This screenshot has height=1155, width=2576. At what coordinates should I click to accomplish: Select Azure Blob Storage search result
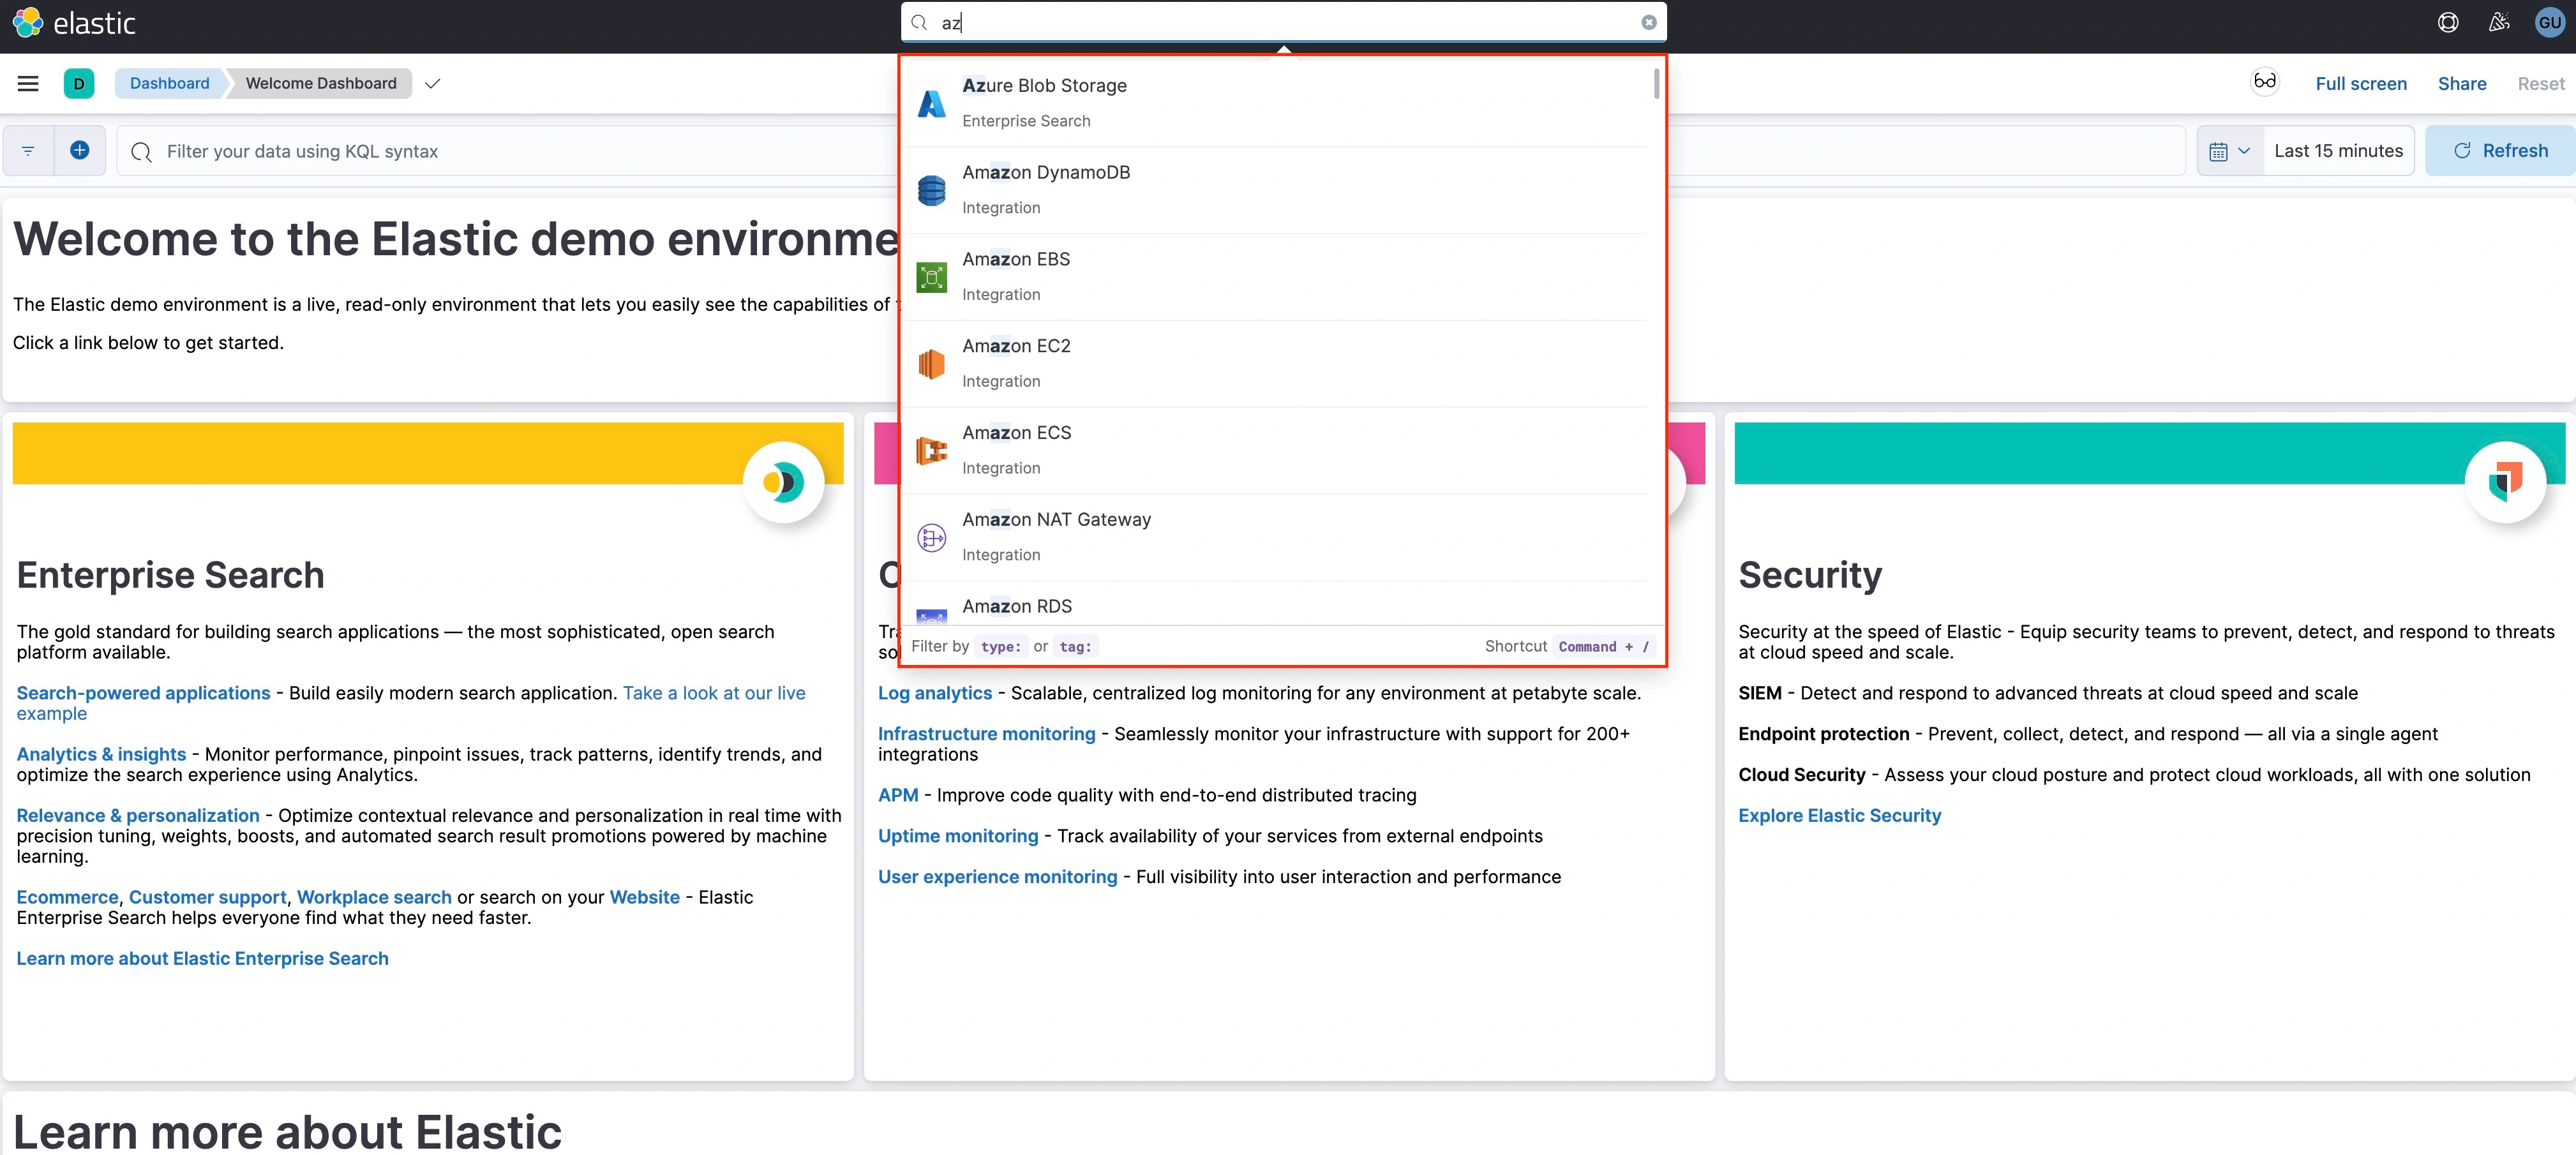pos(1043,86)
